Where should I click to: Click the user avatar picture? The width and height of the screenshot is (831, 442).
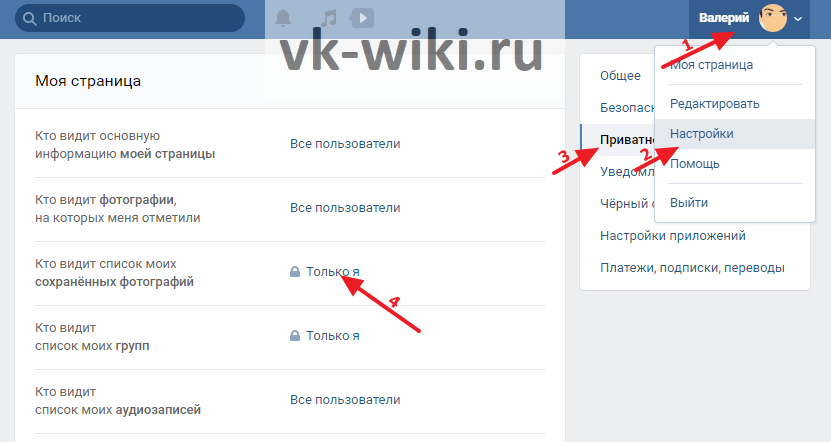pyautogui.click(x=773, y=18)
